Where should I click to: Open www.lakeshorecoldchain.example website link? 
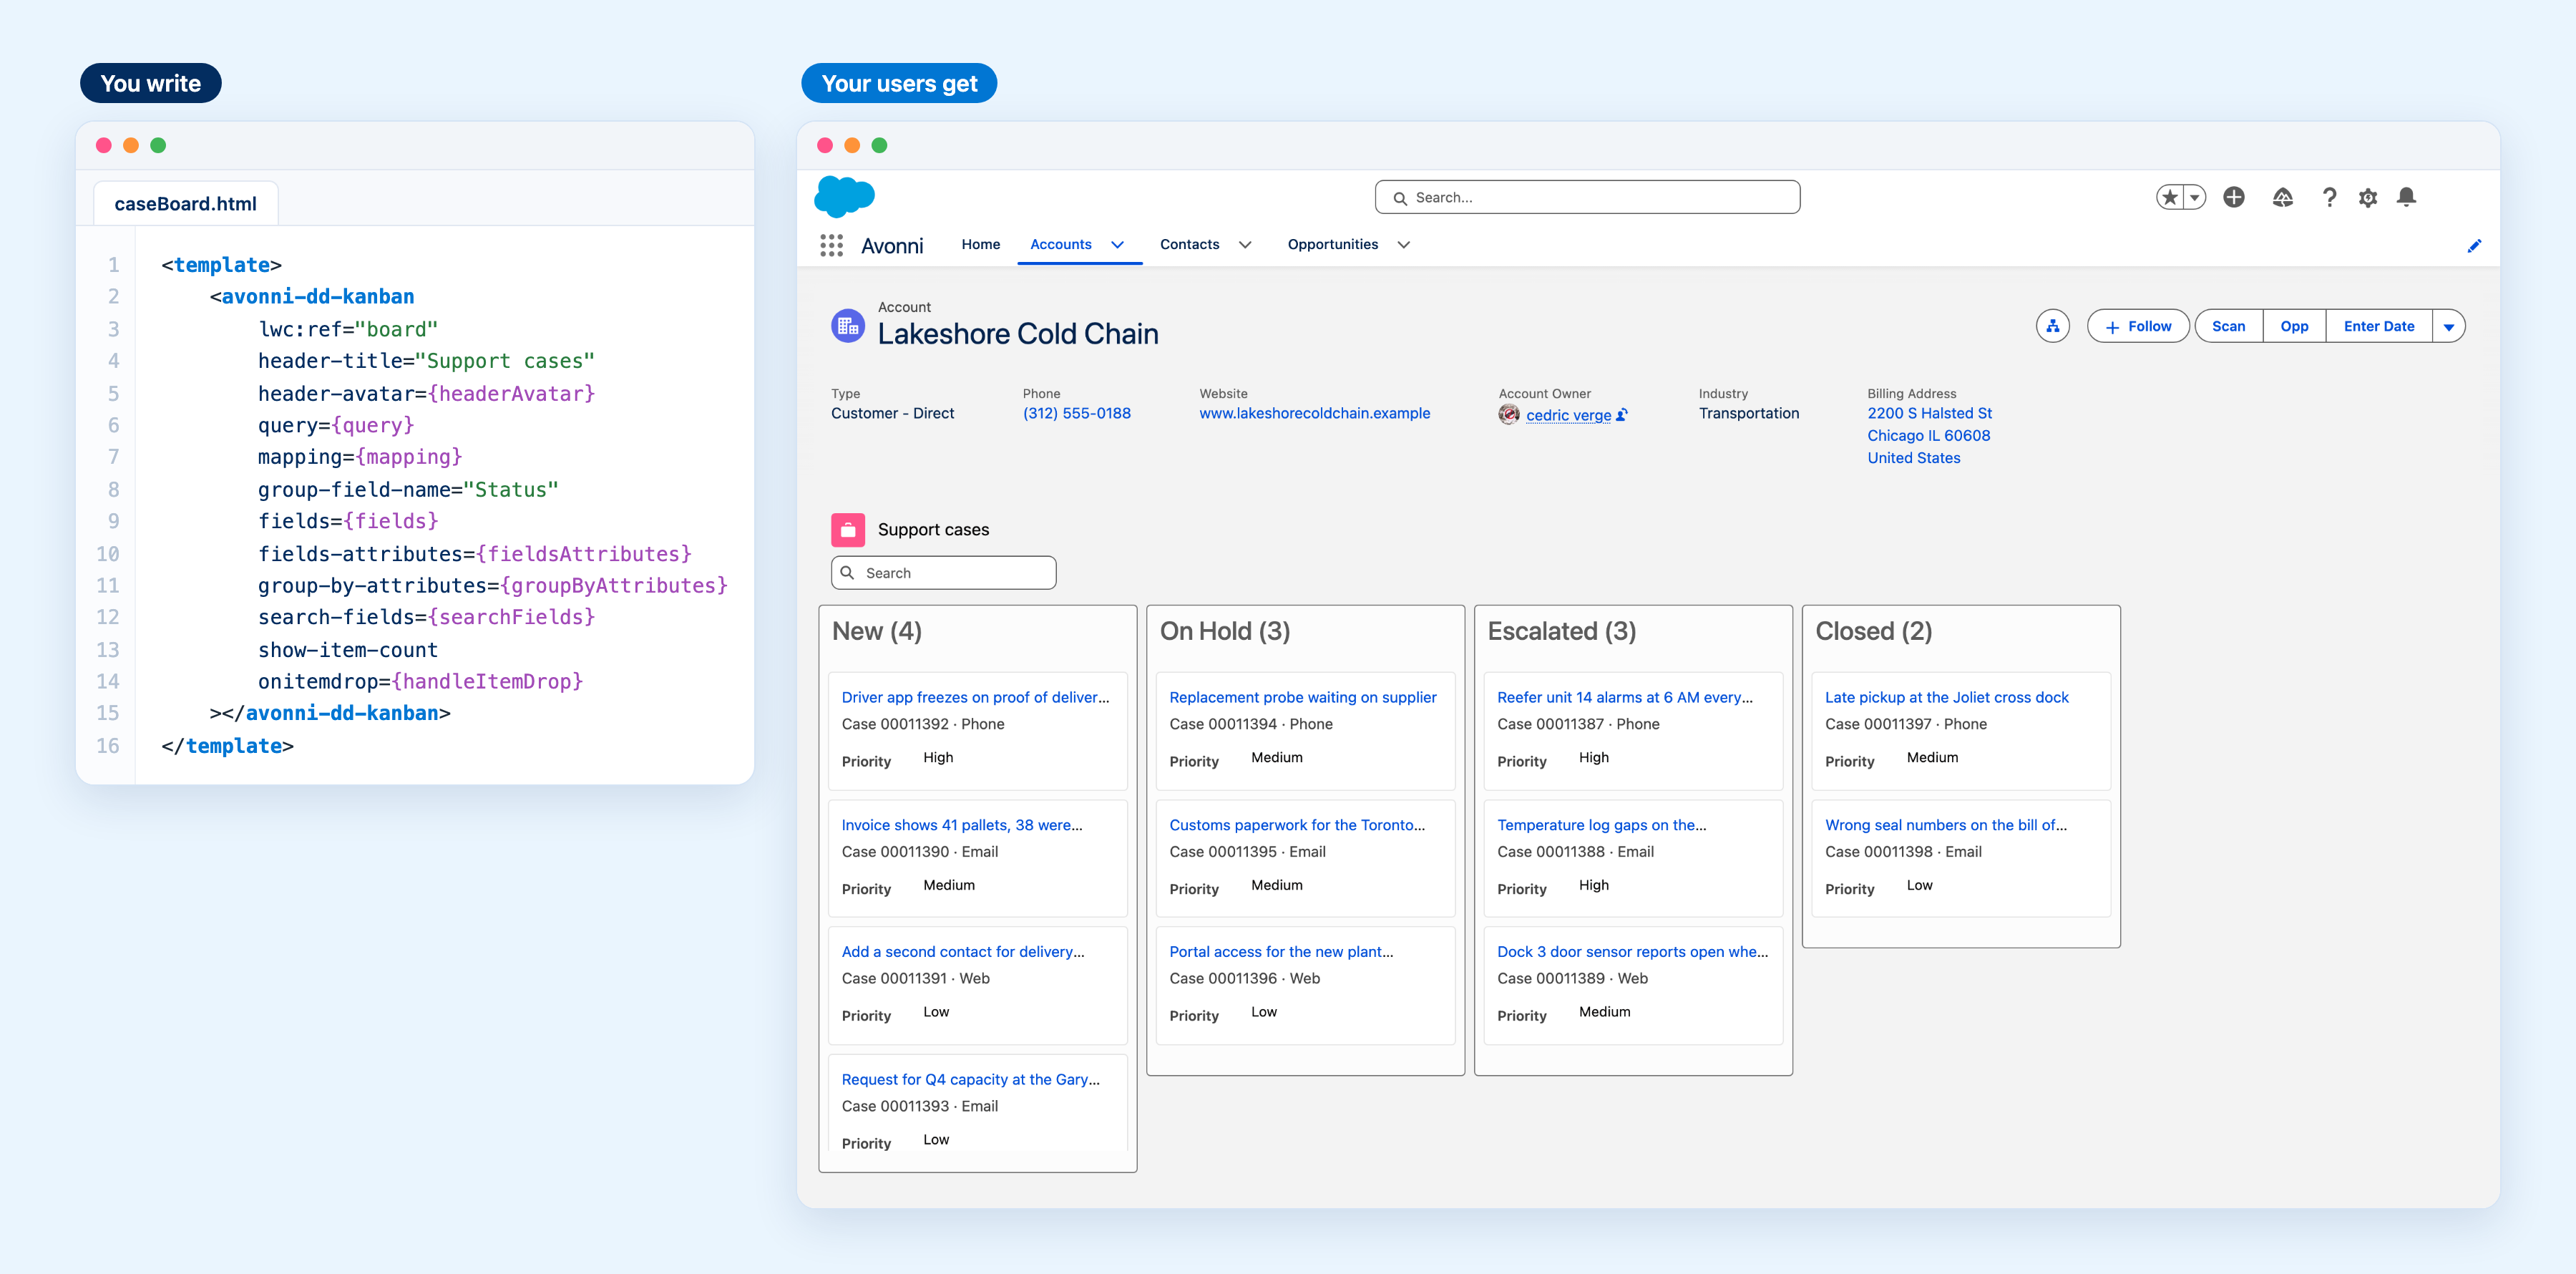coord(1314,414)
